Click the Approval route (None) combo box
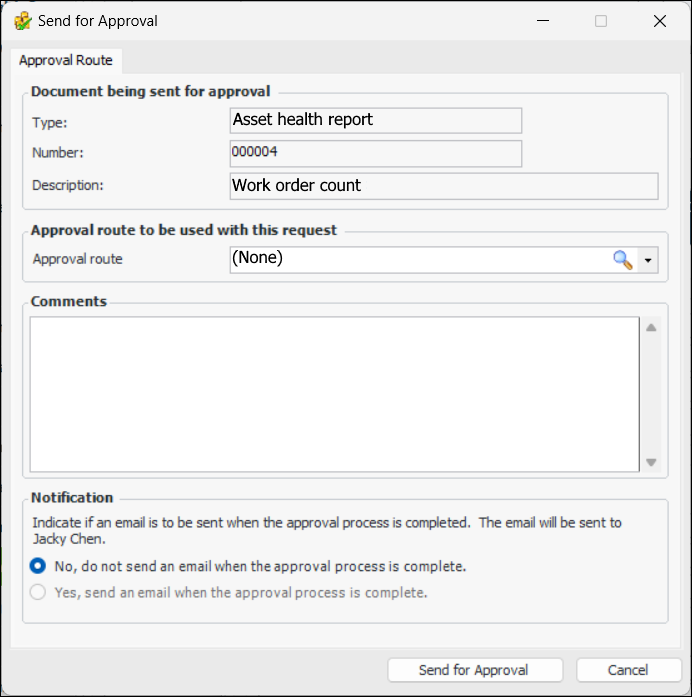 click(420, 259)
